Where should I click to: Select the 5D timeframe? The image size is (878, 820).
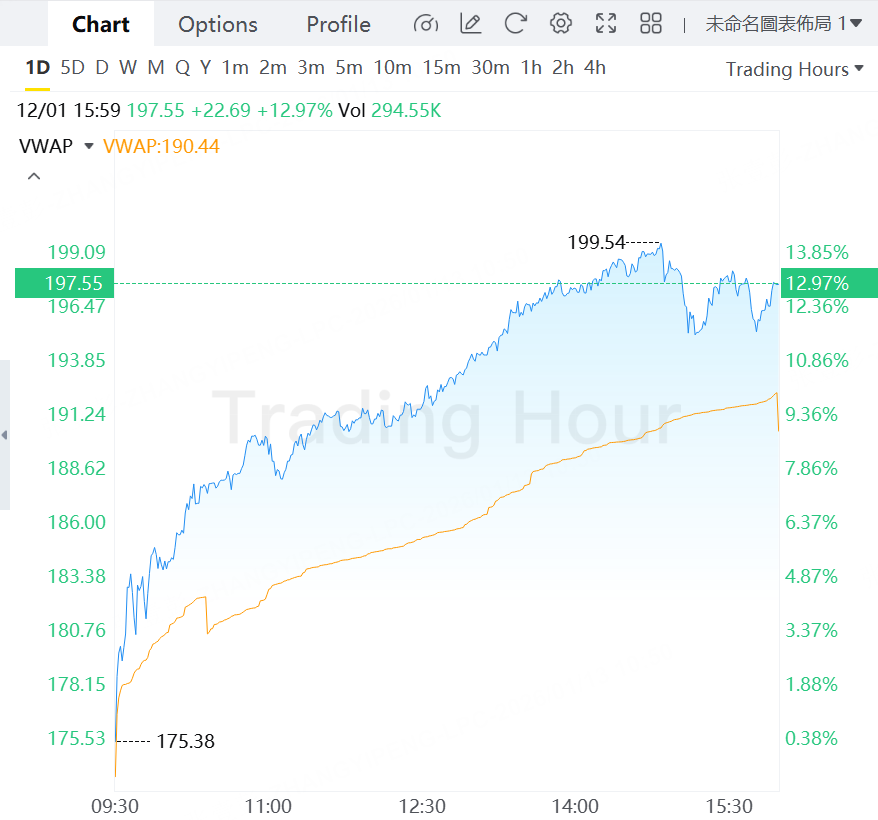[x=72, y=68]
